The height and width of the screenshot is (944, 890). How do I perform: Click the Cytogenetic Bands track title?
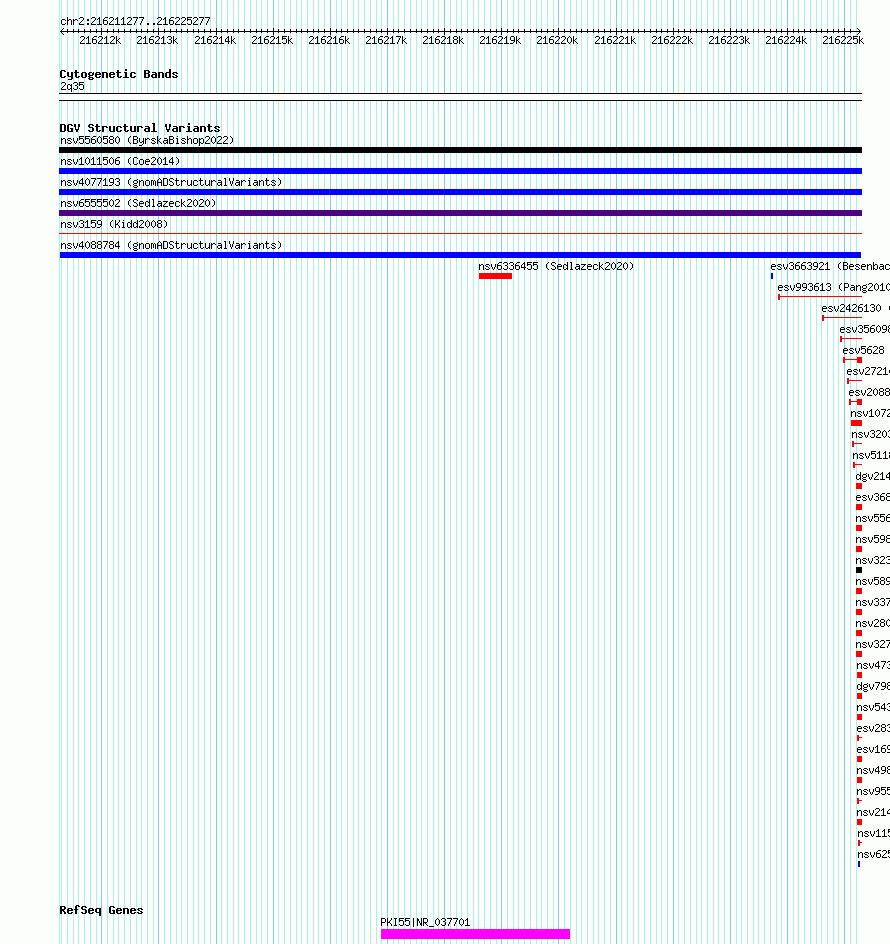[119, 74]
